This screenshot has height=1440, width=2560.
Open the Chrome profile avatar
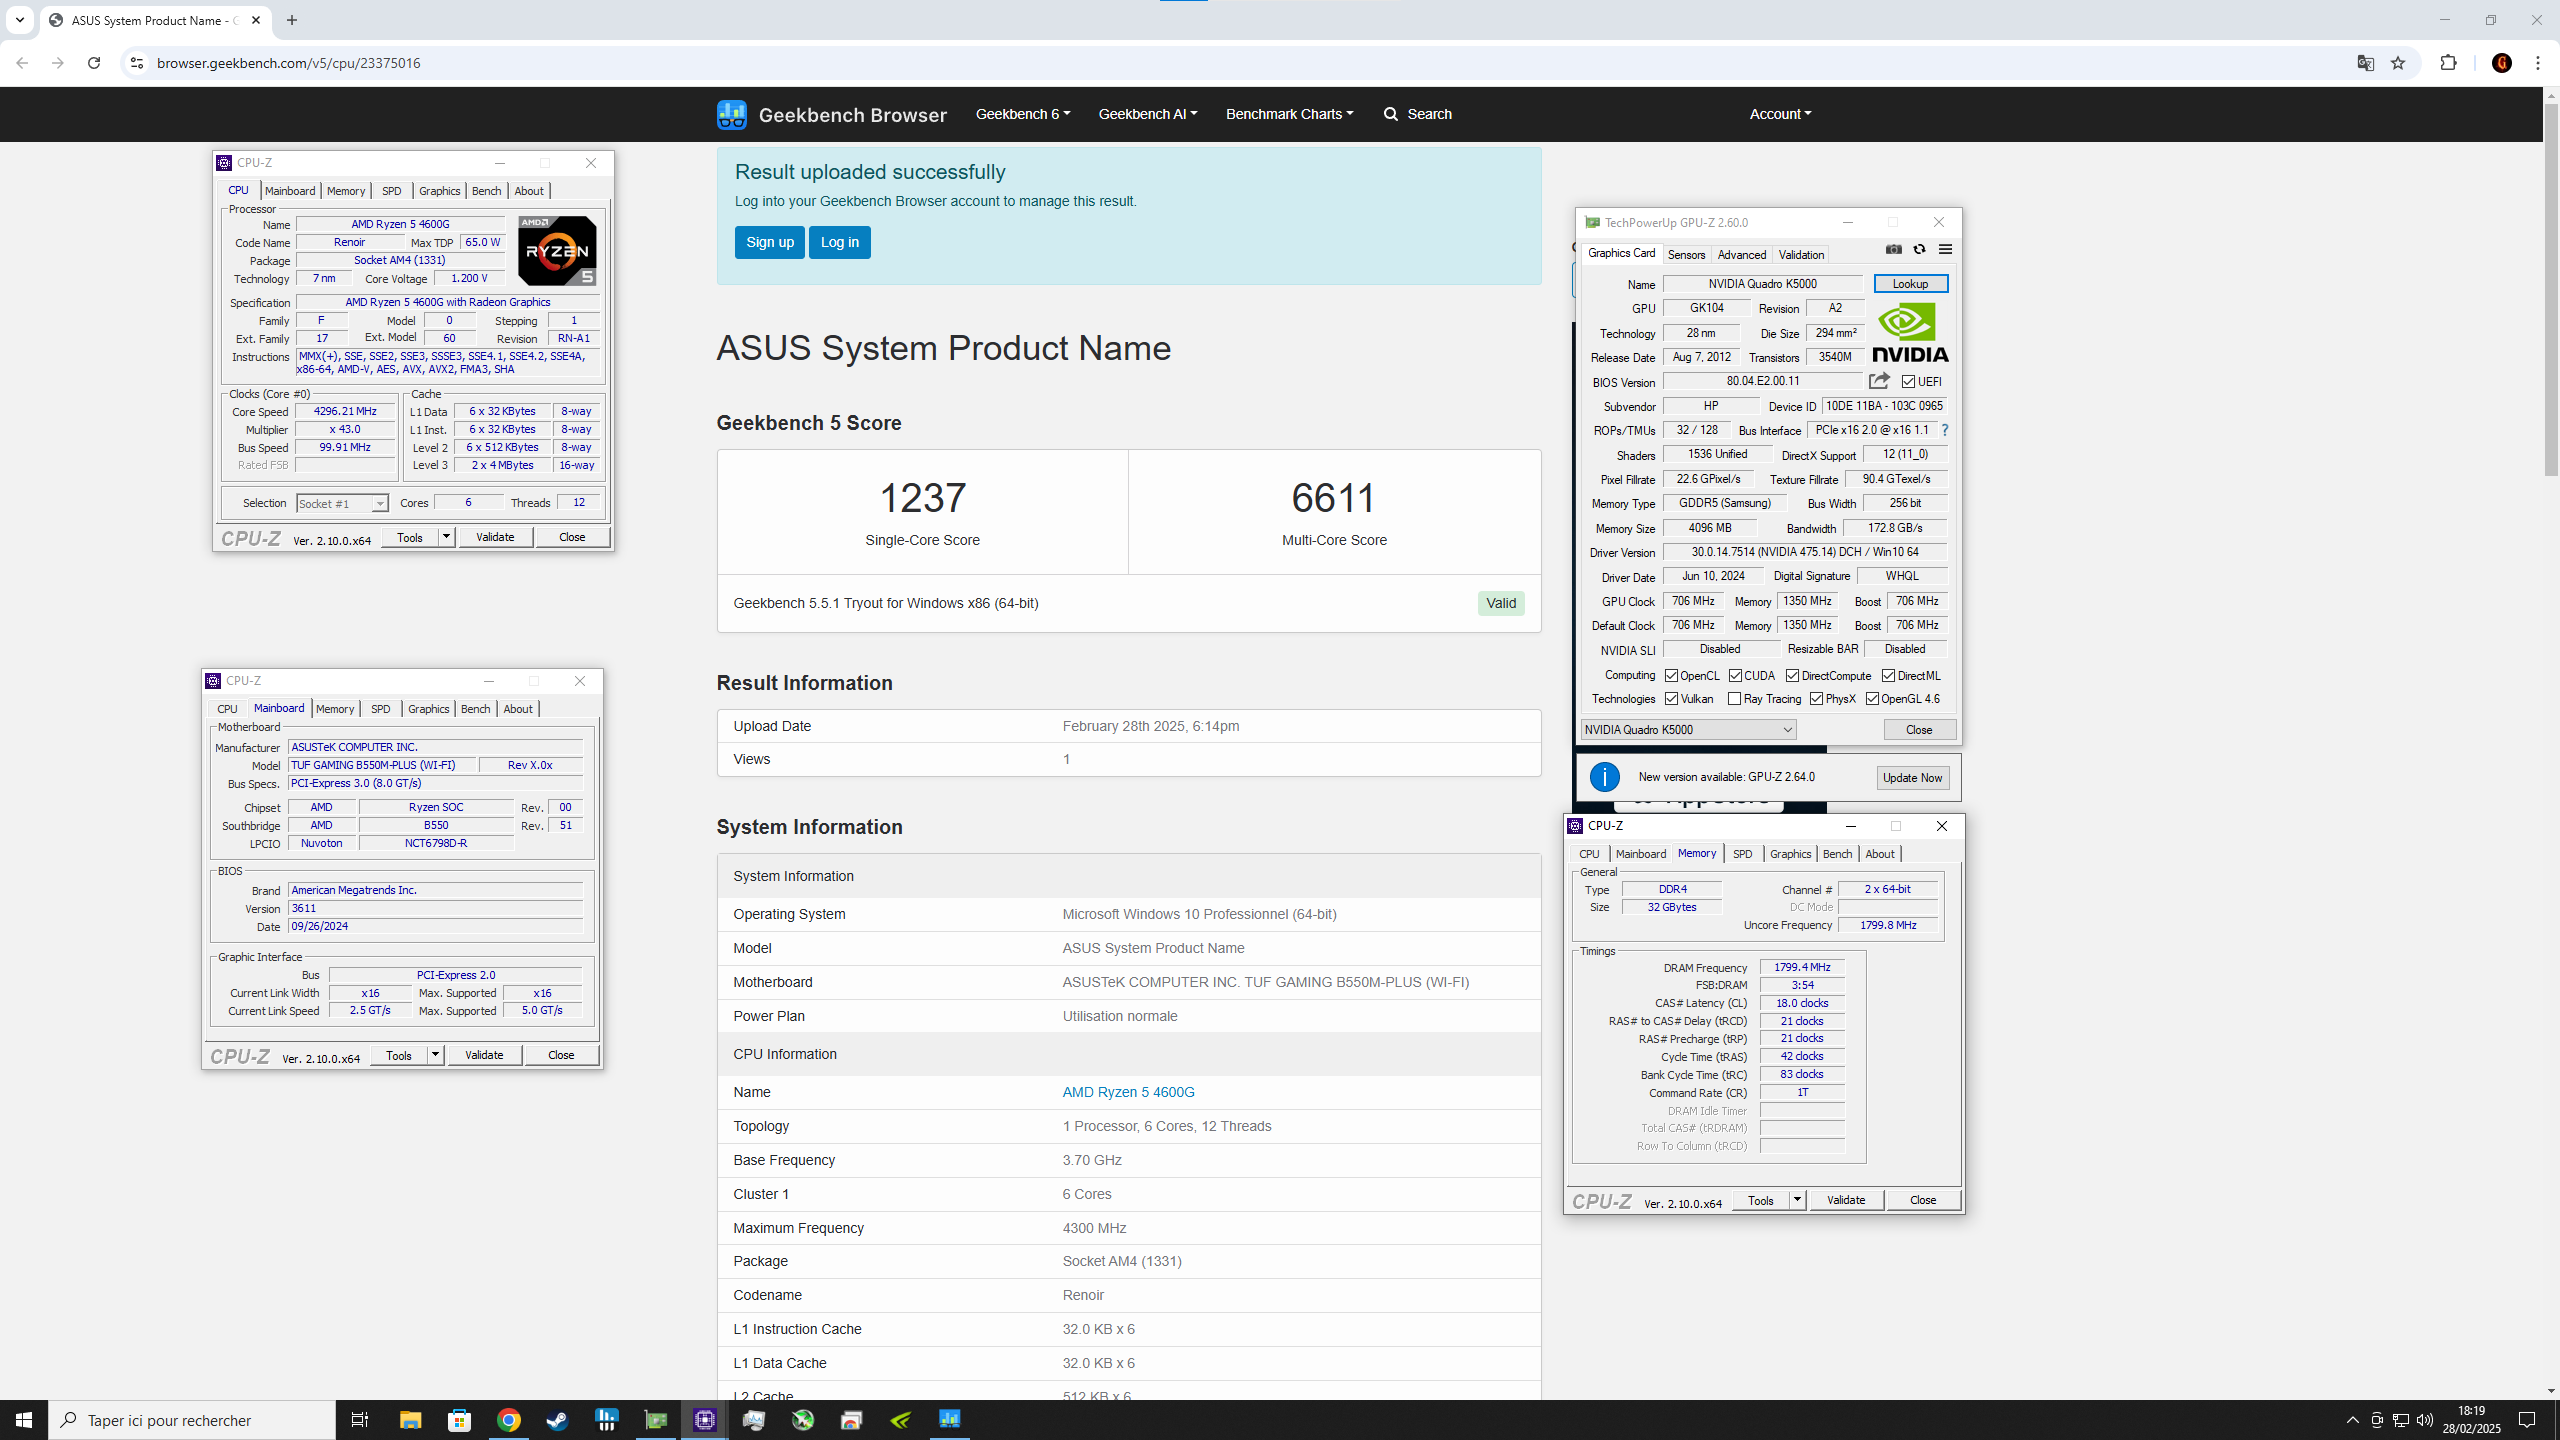click(2502, 63)
